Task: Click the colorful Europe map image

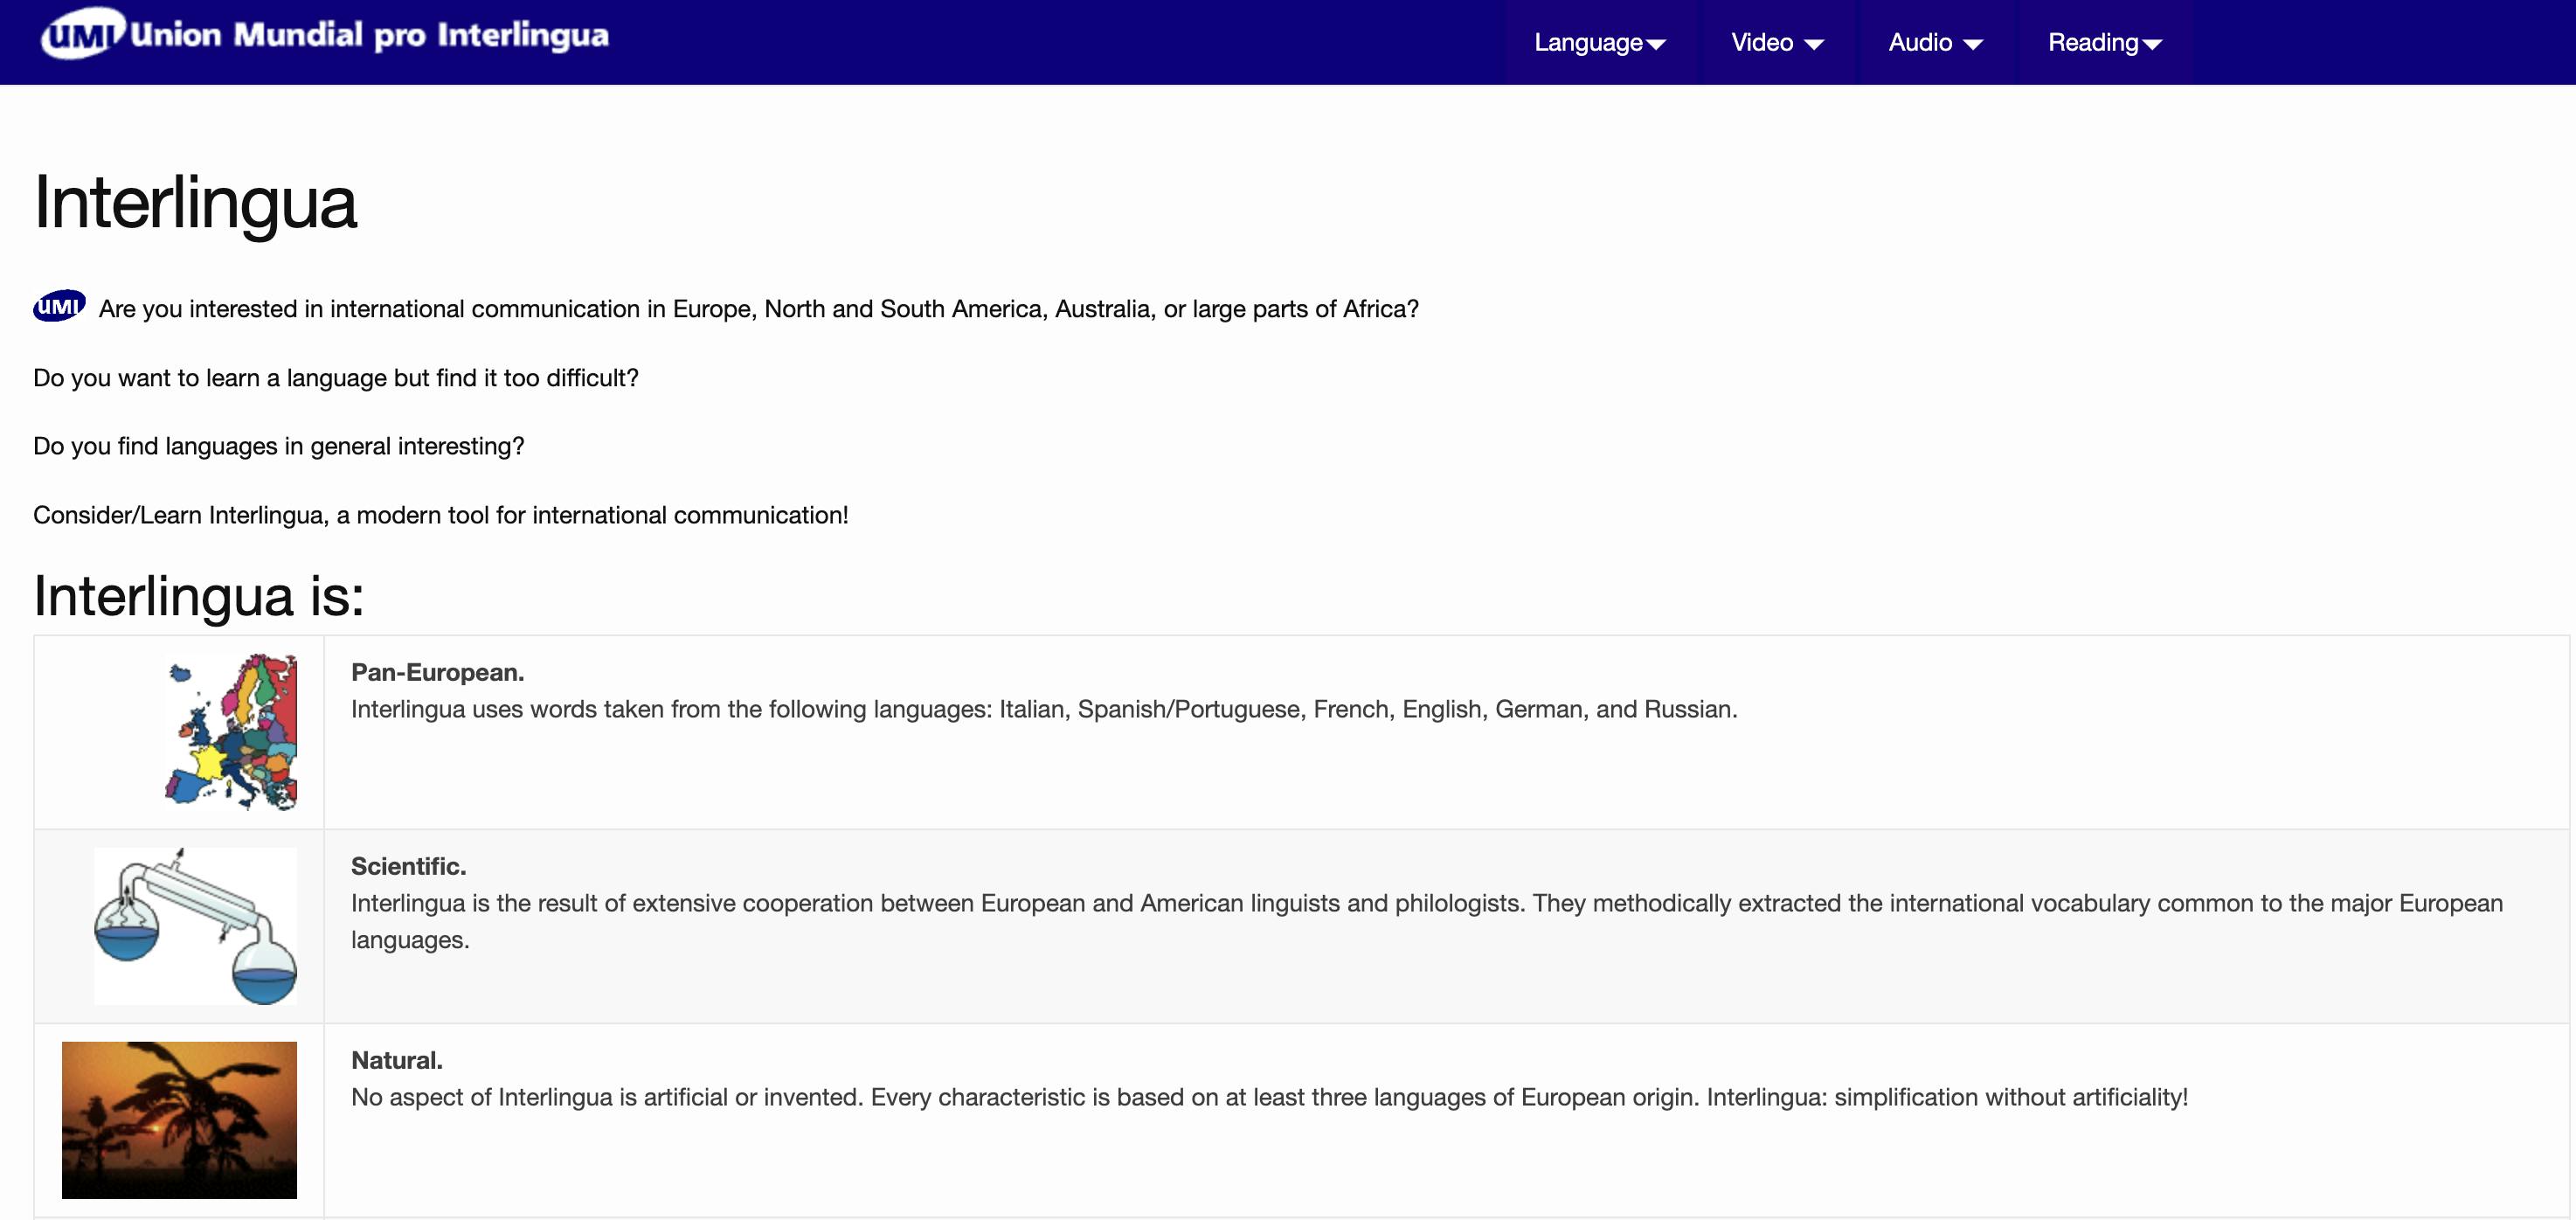Action: 232,731
